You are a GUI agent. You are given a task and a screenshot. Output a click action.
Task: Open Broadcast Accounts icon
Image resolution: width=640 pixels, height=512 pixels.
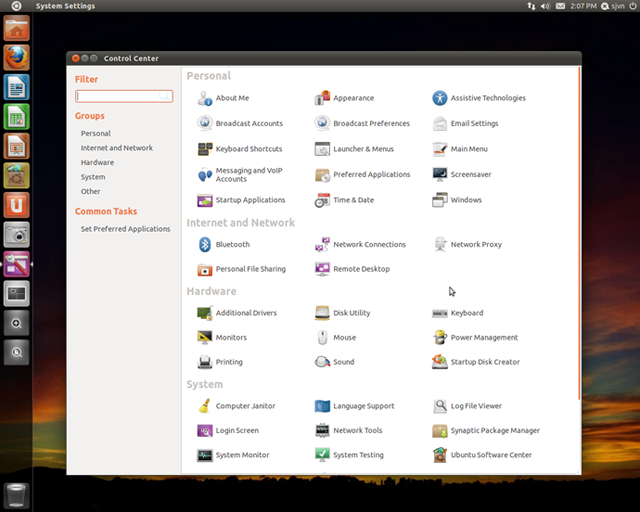204,123
